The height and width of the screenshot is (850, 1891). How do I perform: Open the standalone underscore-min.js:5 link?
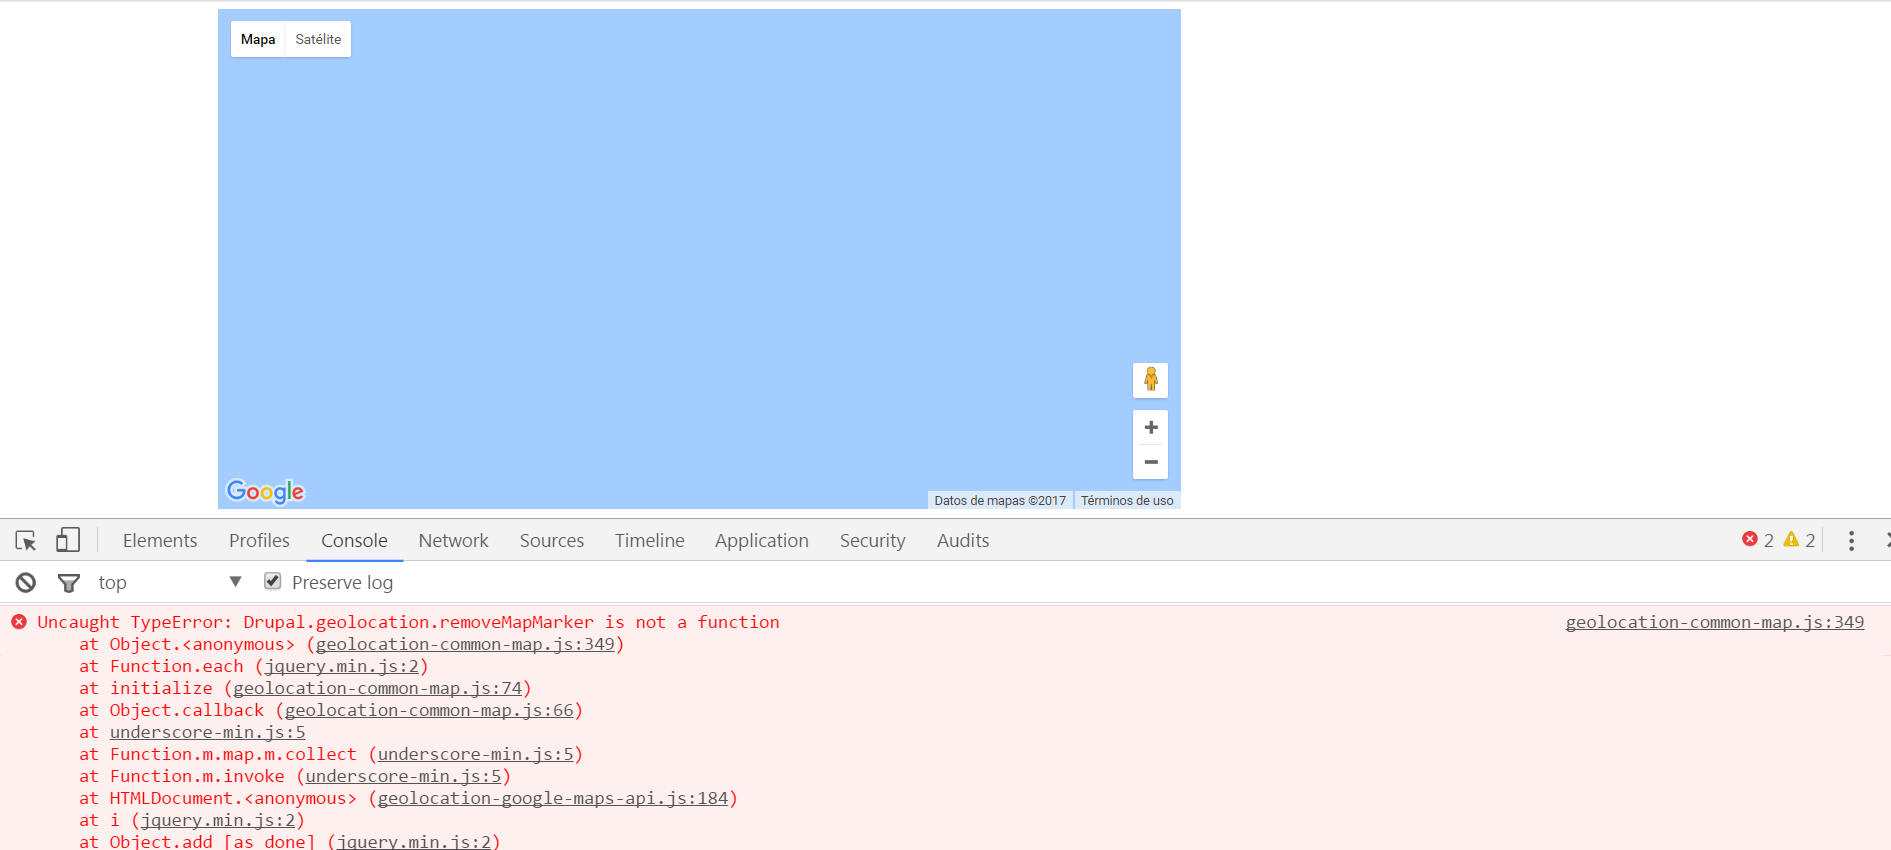207,732
